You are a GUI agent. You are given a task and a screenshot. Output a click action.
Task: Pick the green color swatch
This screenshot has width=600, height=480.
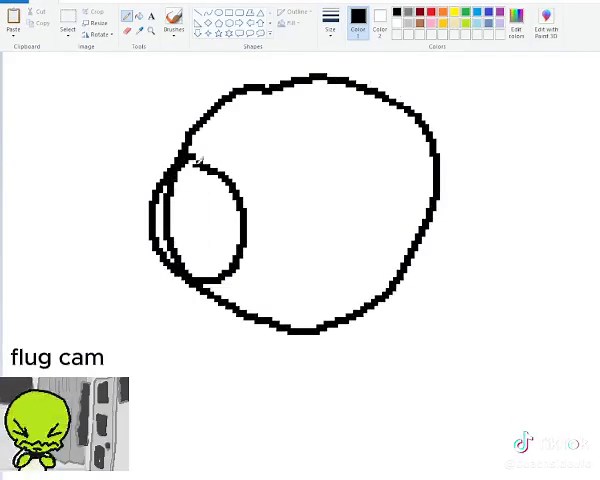[x=466, y=12]
